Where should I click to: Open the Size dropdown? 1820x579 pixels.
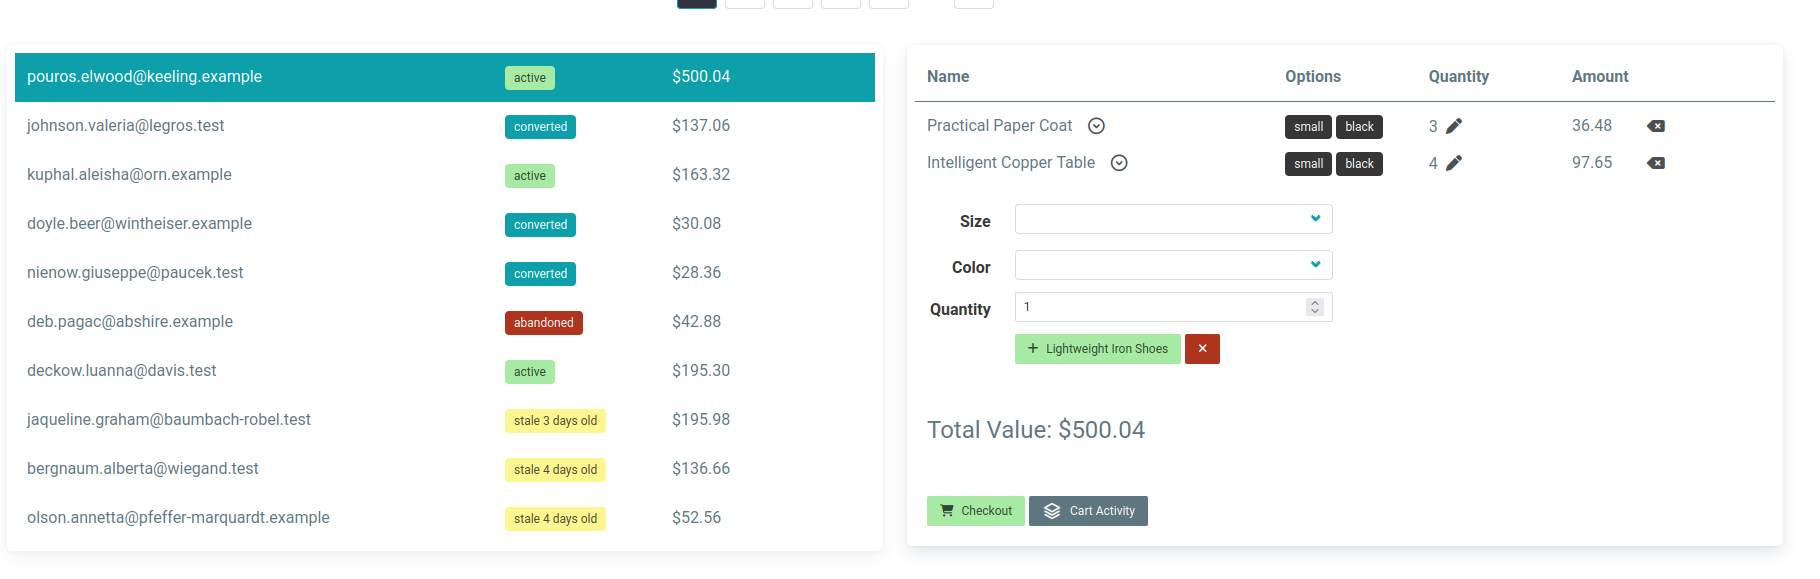click(x=1173, y=219)
